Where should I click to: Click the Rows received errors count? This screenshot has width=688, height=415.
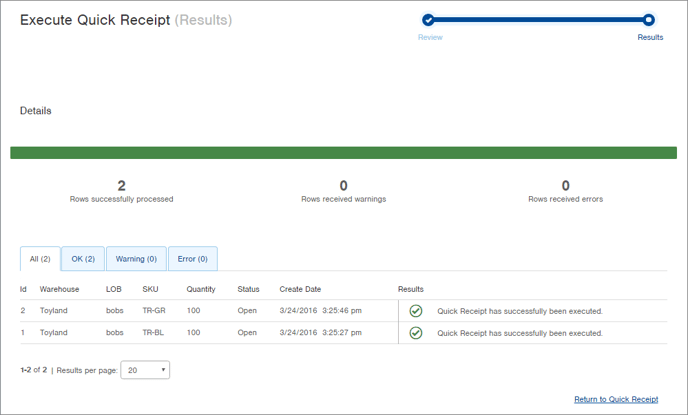point(565,185)
